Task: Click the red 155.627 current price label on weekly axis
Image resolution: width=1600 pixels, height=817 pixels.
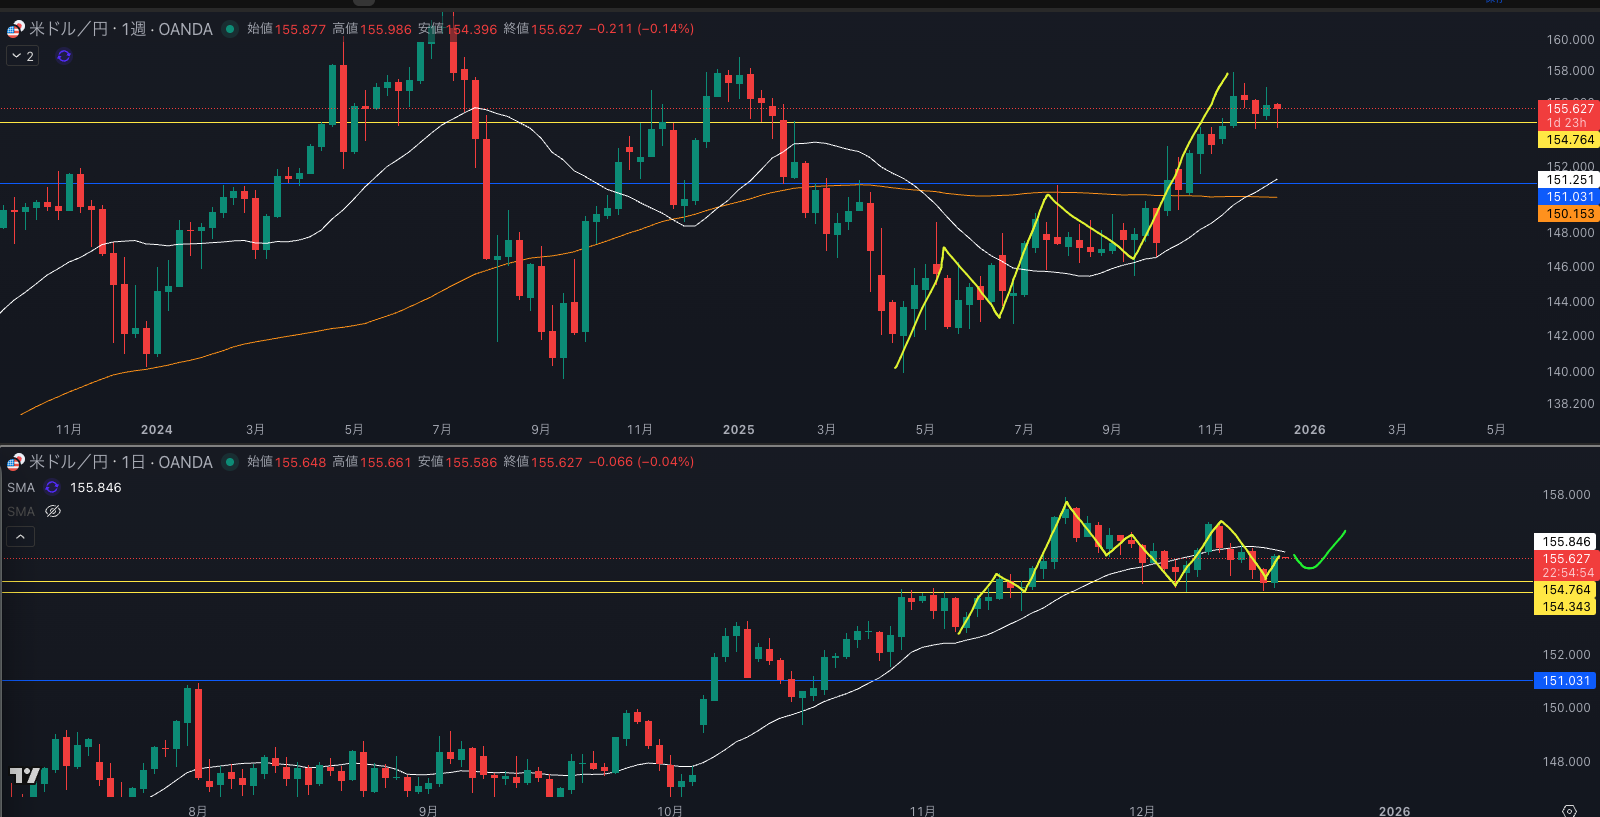Action: [1569, 109]
